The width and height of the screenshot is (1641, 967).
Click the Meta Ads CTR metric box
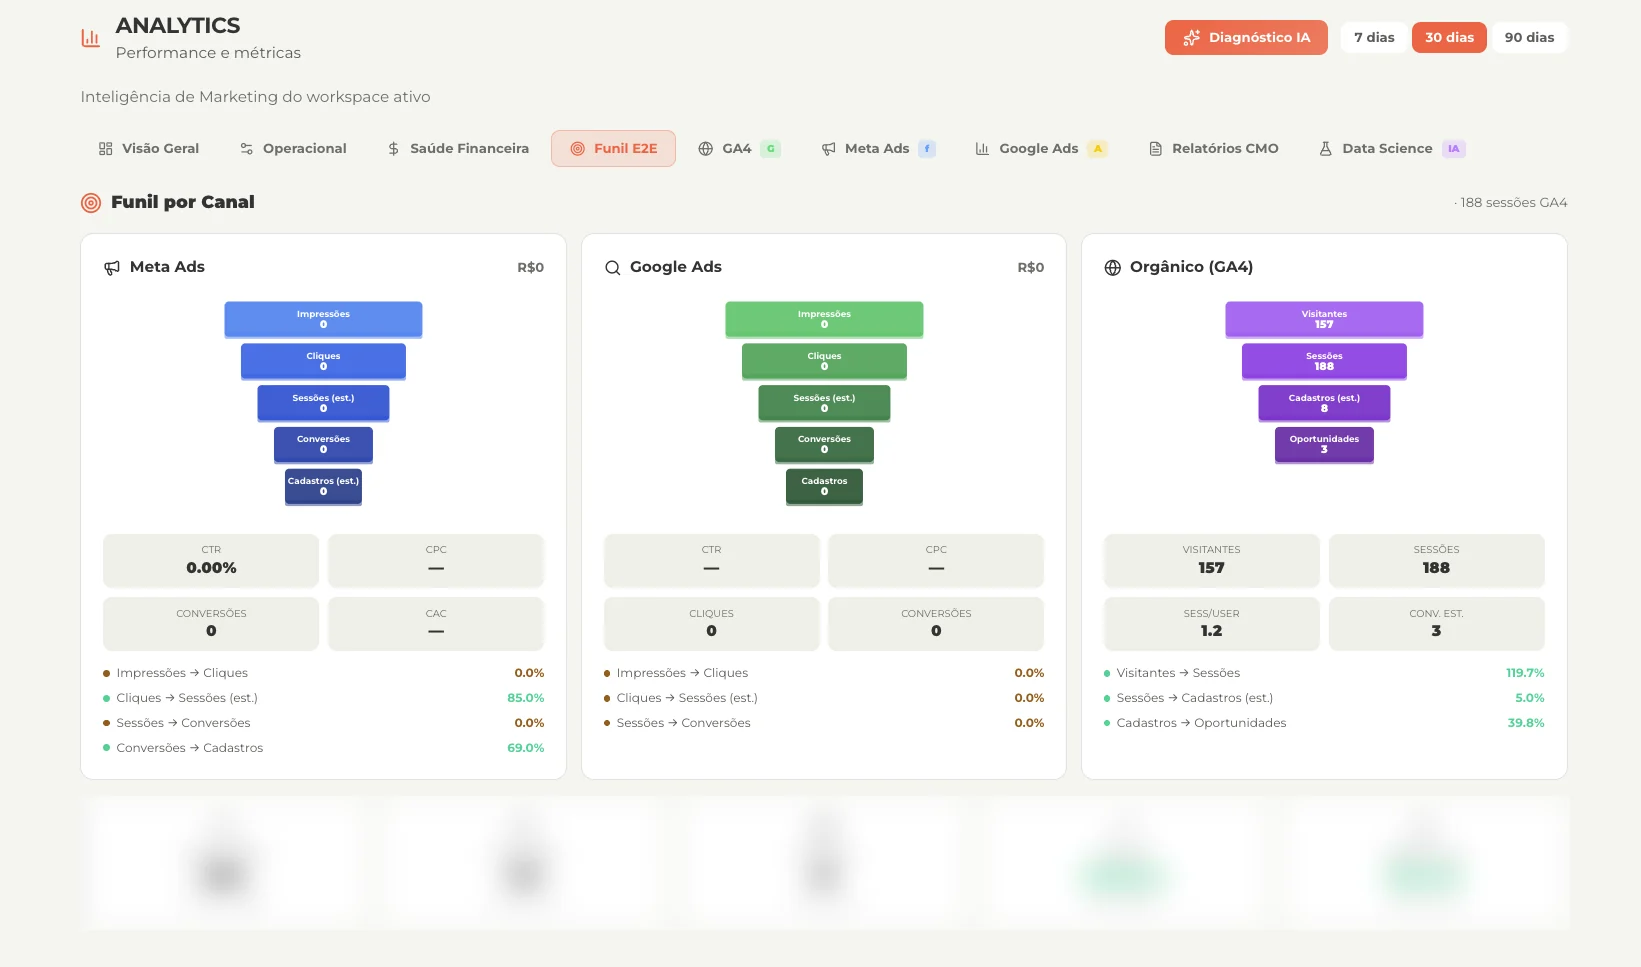(211, 560)
